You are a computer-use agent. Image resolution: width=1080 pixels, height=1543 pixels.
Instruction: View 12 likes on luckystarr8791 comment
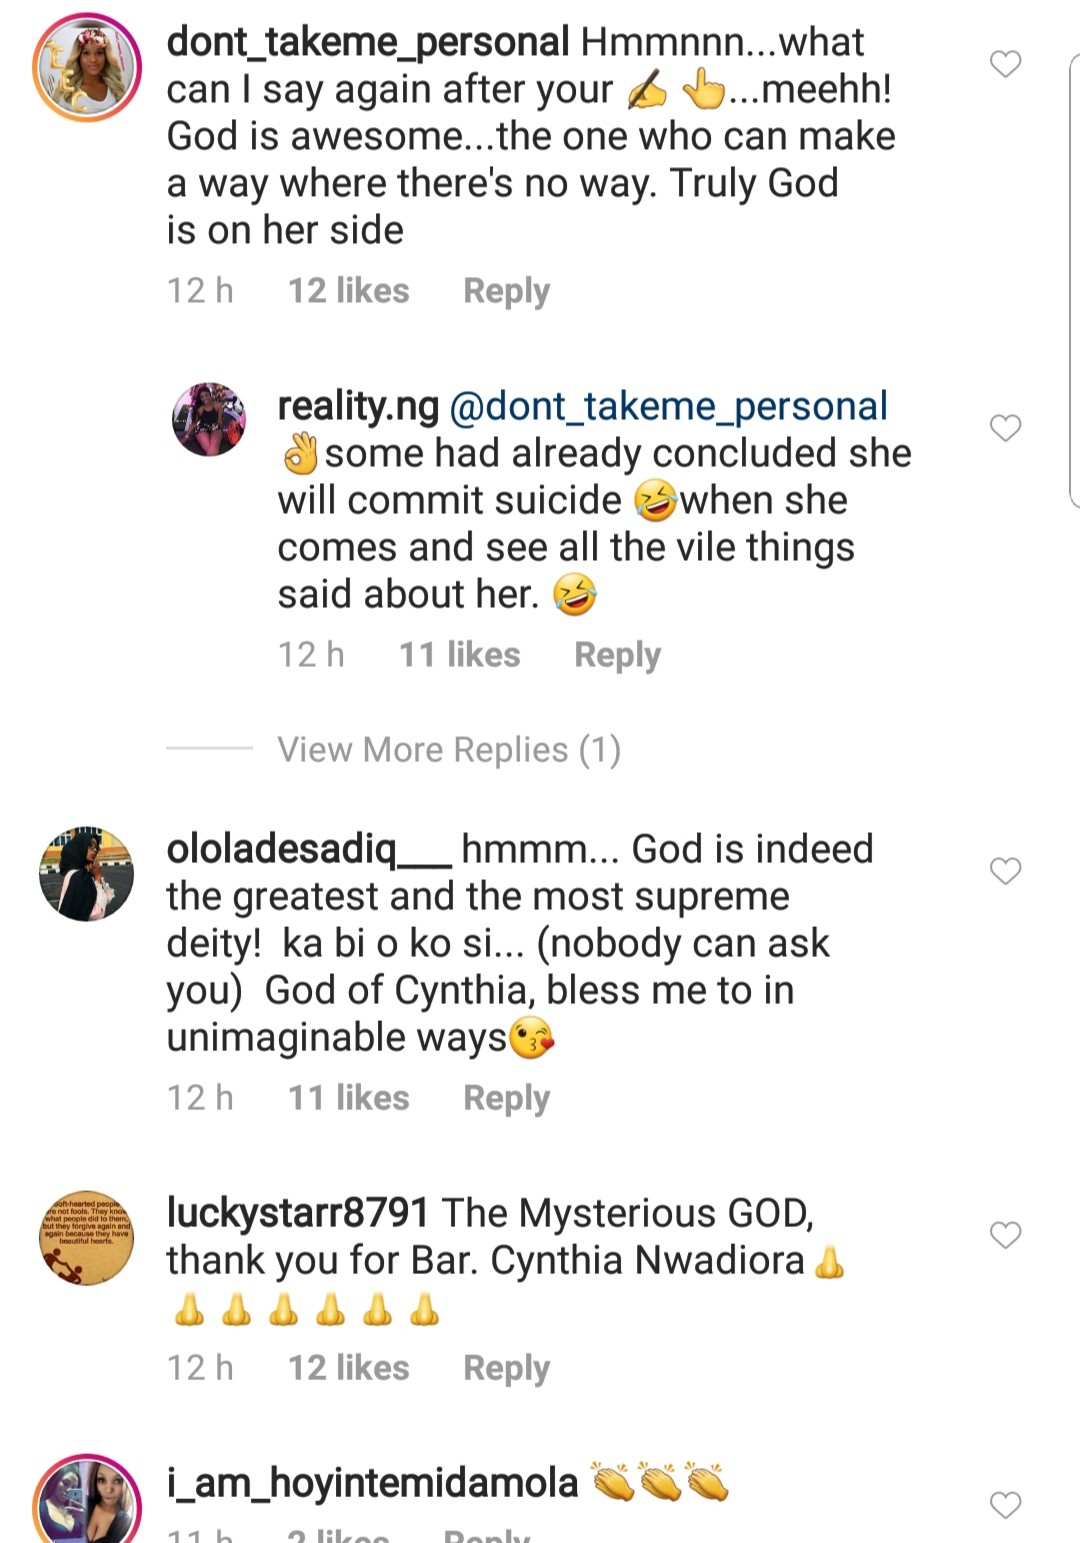pyautogui.click(x=348, y=1368)
